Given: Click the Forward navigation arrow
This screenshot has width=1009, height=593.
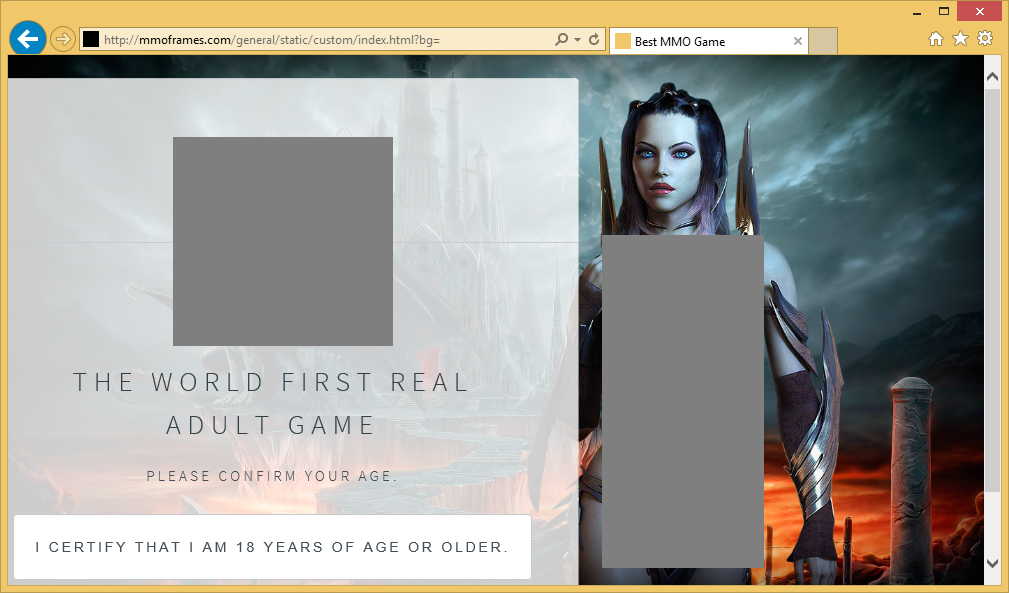Looking at the screenshot, I should coord(62,39).
